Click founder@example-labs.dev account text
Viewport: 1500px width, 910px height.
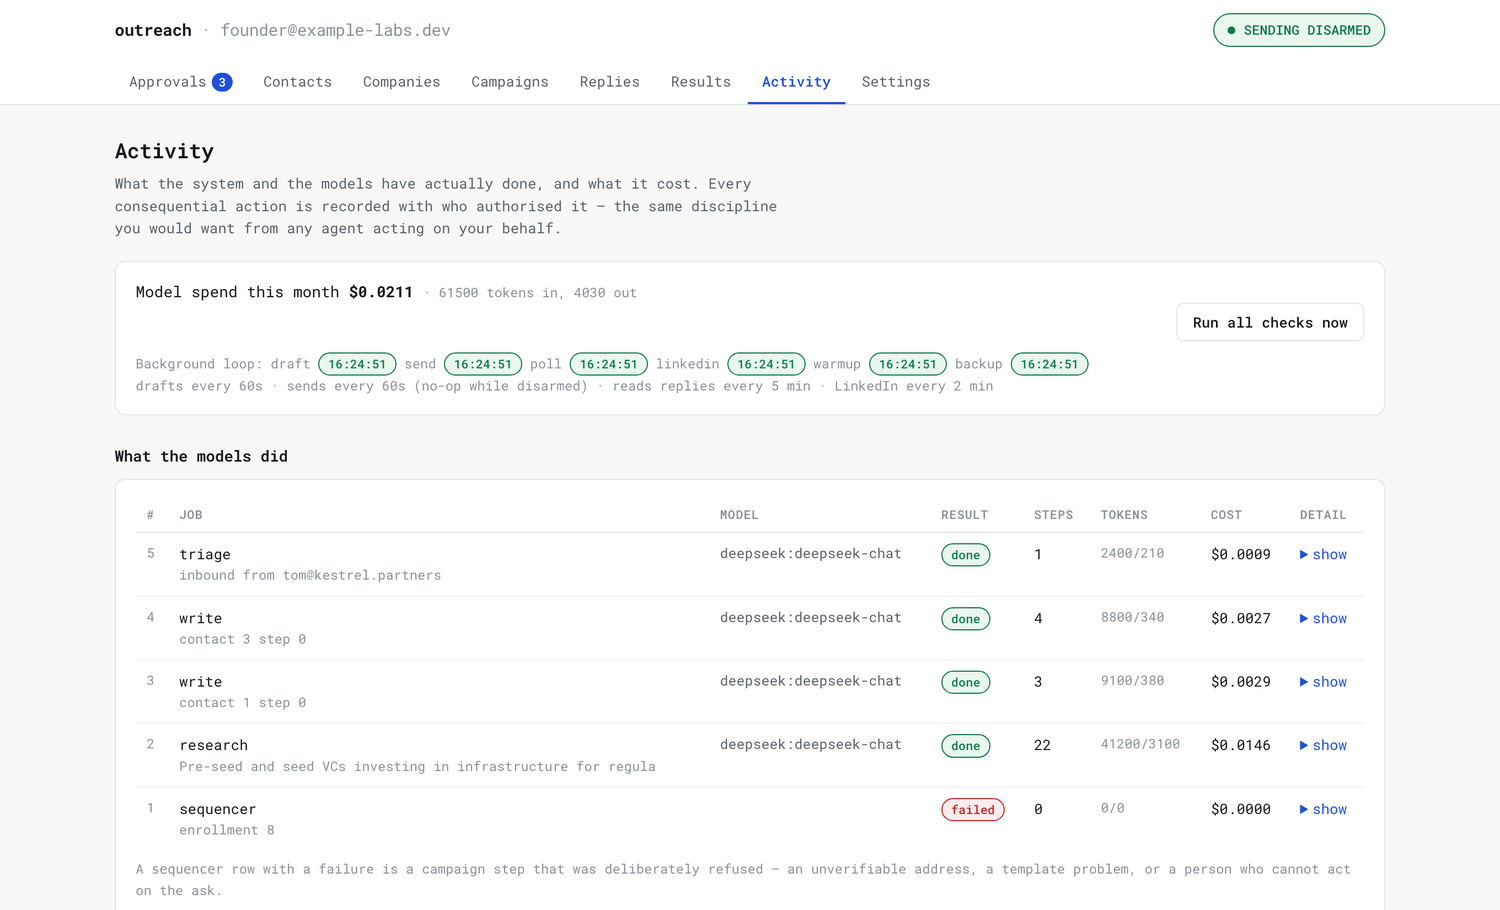pyautogui.click(x=335, y=30)
